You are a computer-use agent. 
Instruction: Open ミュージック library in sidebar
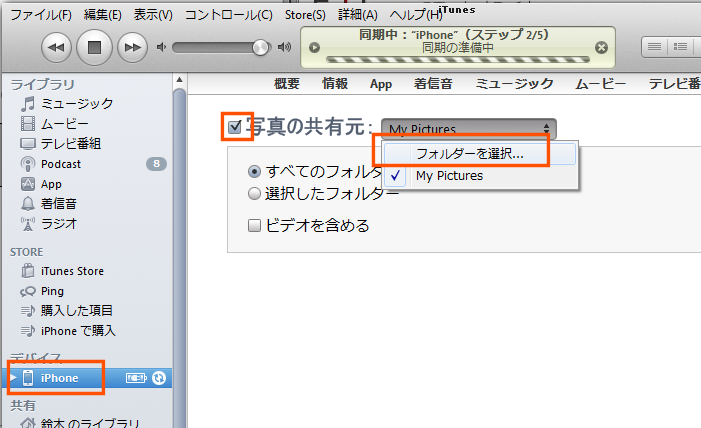pyautogui.click(x=76, y=103)
